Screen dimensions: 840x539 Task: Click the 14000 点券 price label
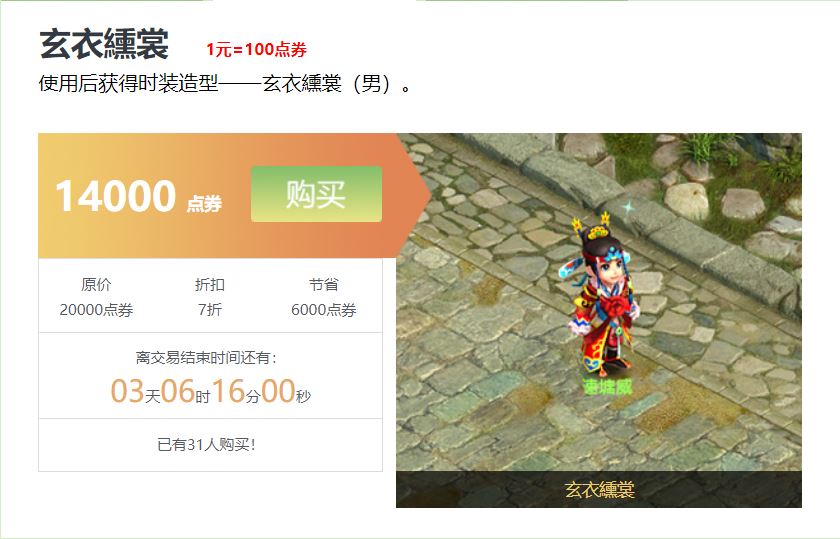(x=138, y=196)
